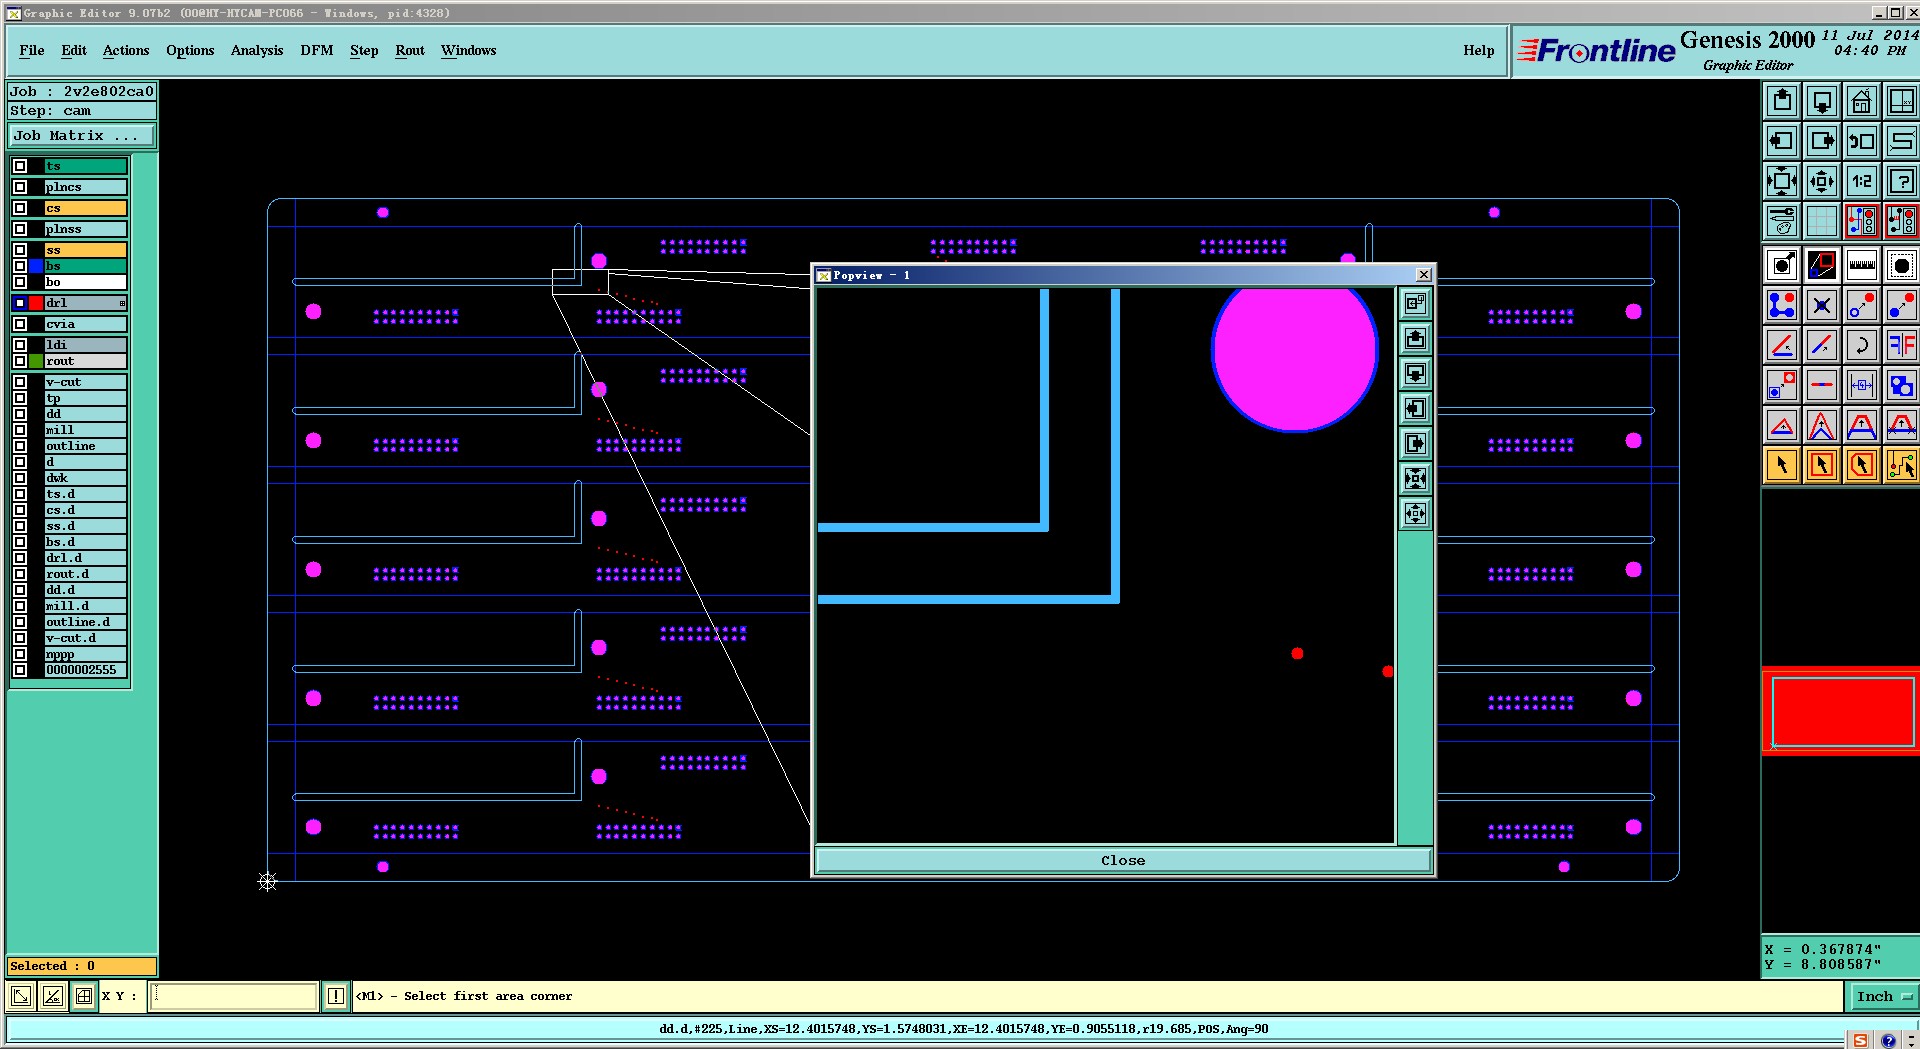Image resolution: width=1920 pixels, height=1049 pixels.
Task: Select the rectangle area selection tool
Action: point(1822,465)
